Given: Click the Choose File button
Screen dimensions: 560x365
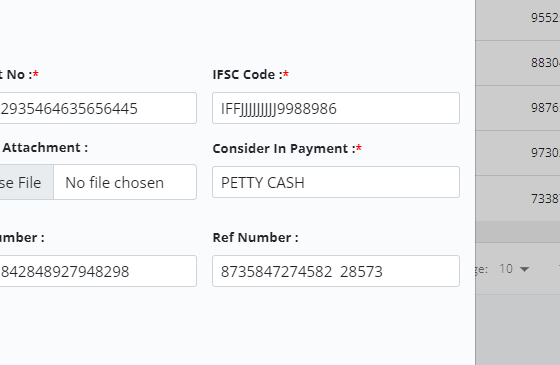Looking at the screenshot, I should (x=26, y=182).
